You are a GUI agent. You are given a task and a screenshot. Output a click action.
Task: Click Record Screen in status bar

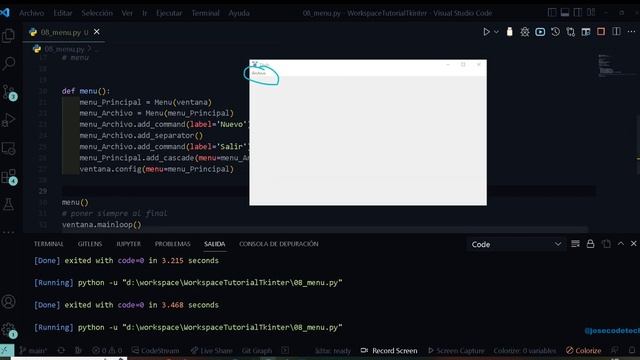click(389, 350)
